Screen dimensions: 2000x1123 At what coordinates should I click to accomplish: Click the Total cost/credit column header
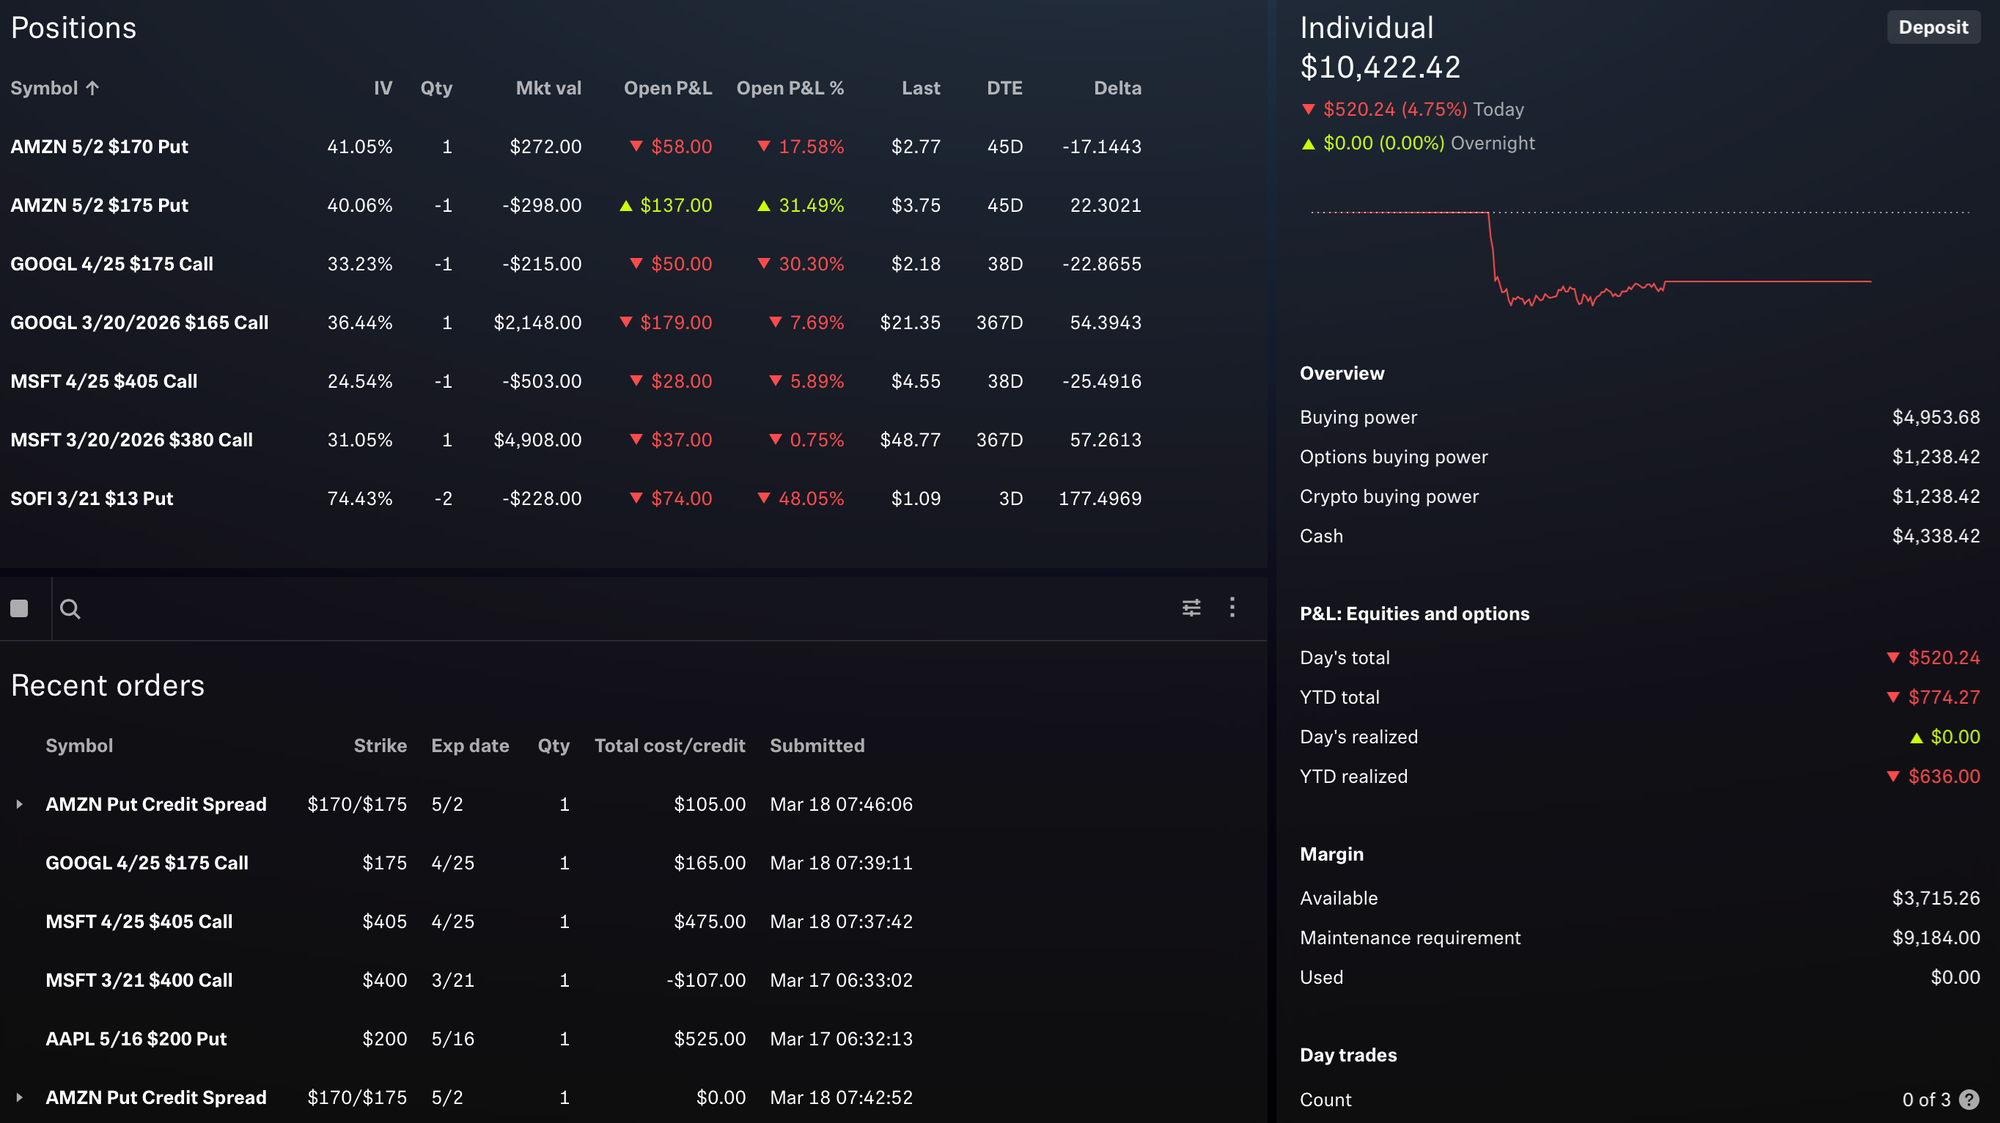(x=669, y=746)
